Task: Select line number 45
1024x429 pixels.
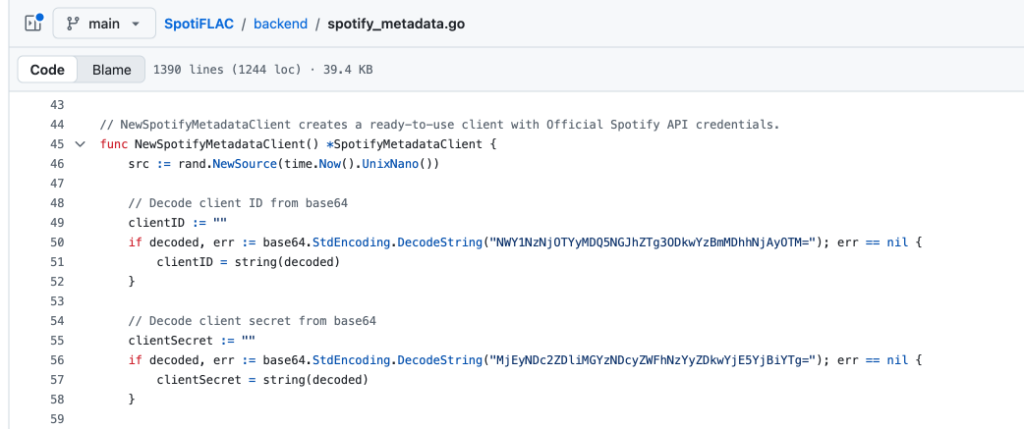Action: pos(56,144)
